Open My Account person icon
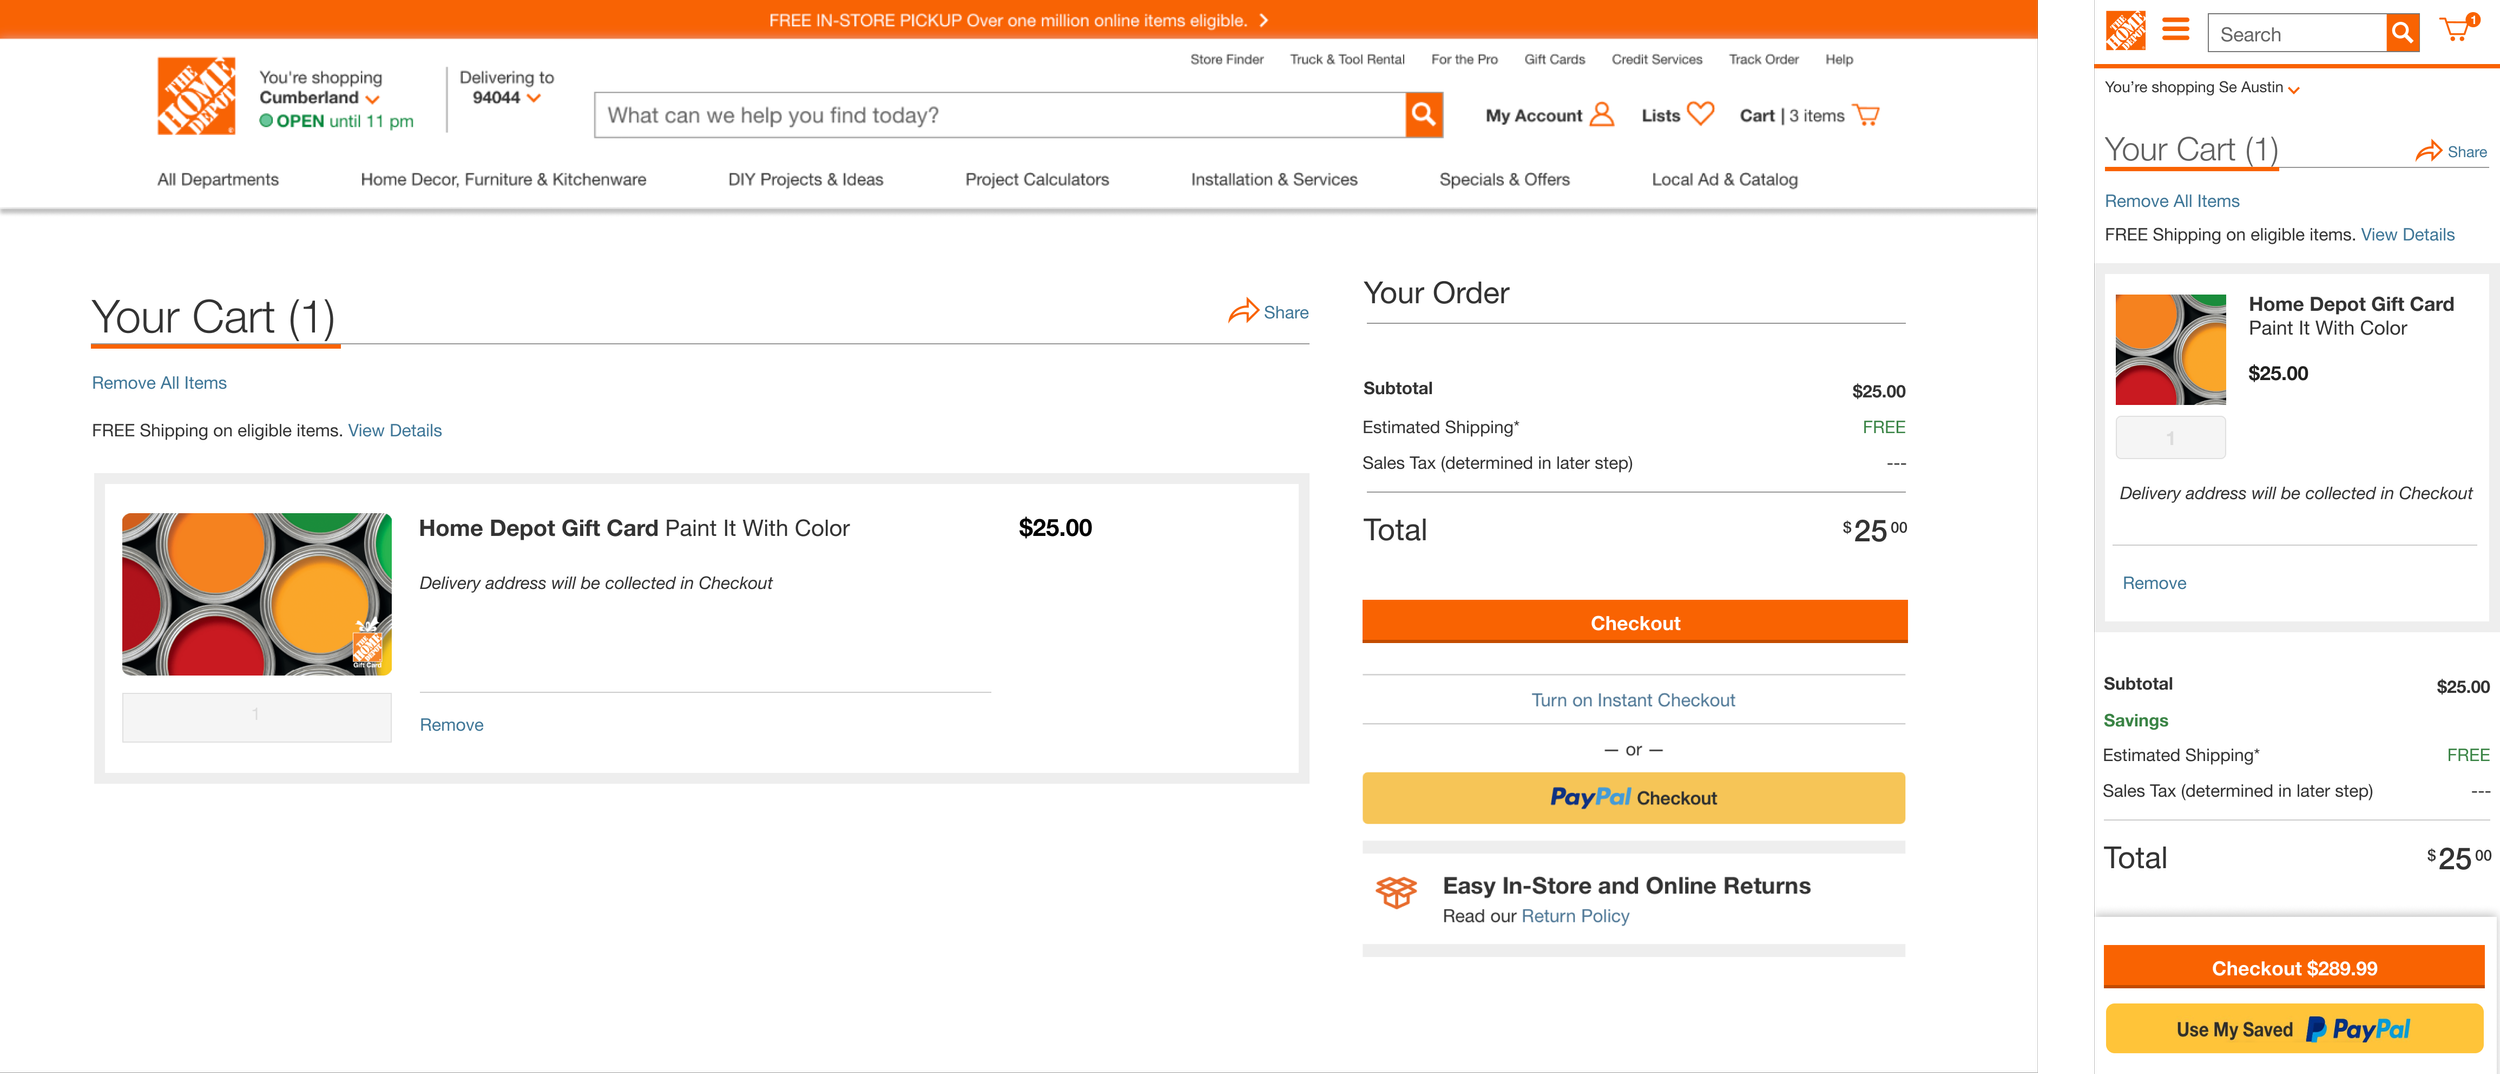Viewport: 2500px width, 1074px height. point(1602,114)
